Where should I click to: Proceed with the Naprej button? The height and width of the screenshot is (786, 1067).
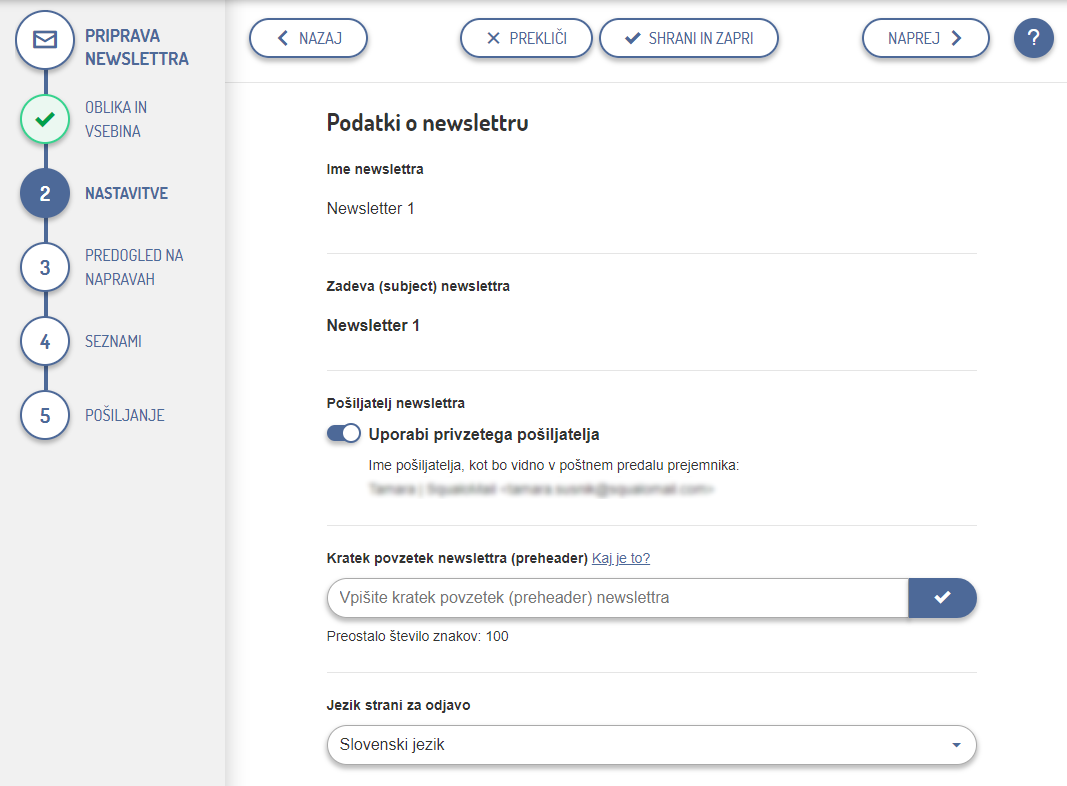(925, 39)
